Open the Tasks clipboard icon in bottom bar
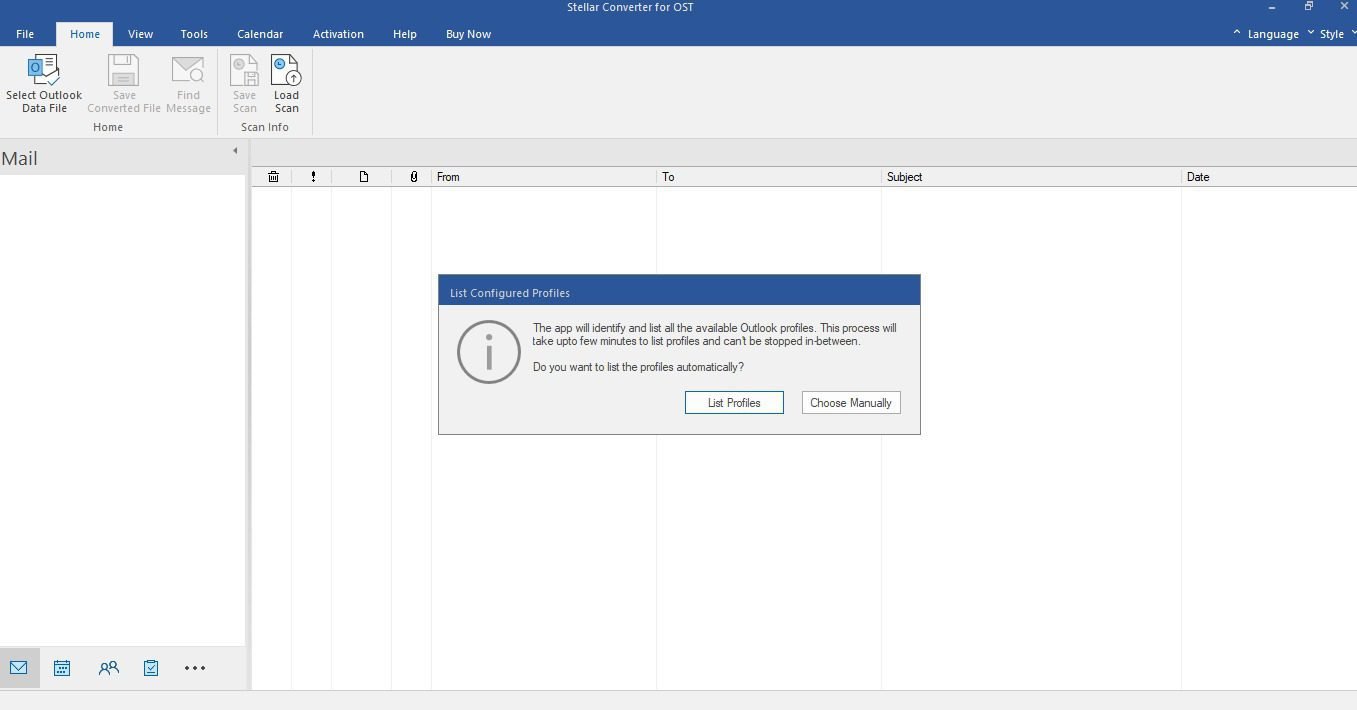 pyautogui.click(x=151, y=668)
